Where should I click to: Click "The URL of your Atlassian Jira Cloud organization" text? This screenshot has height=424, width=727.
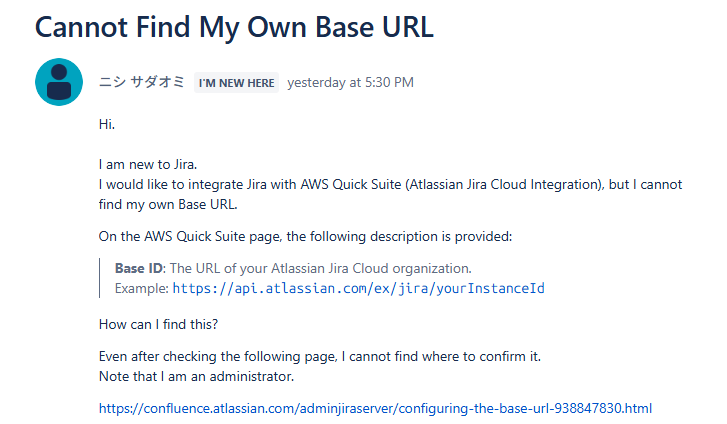coord(322,268)
